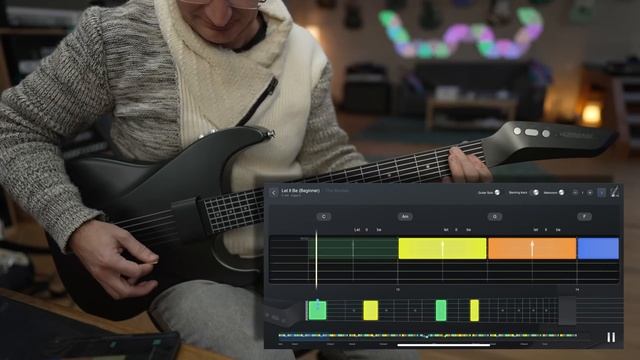Click the white playhead line on timeline
Viewport: 640px width, 360px height.
[316, 260]
